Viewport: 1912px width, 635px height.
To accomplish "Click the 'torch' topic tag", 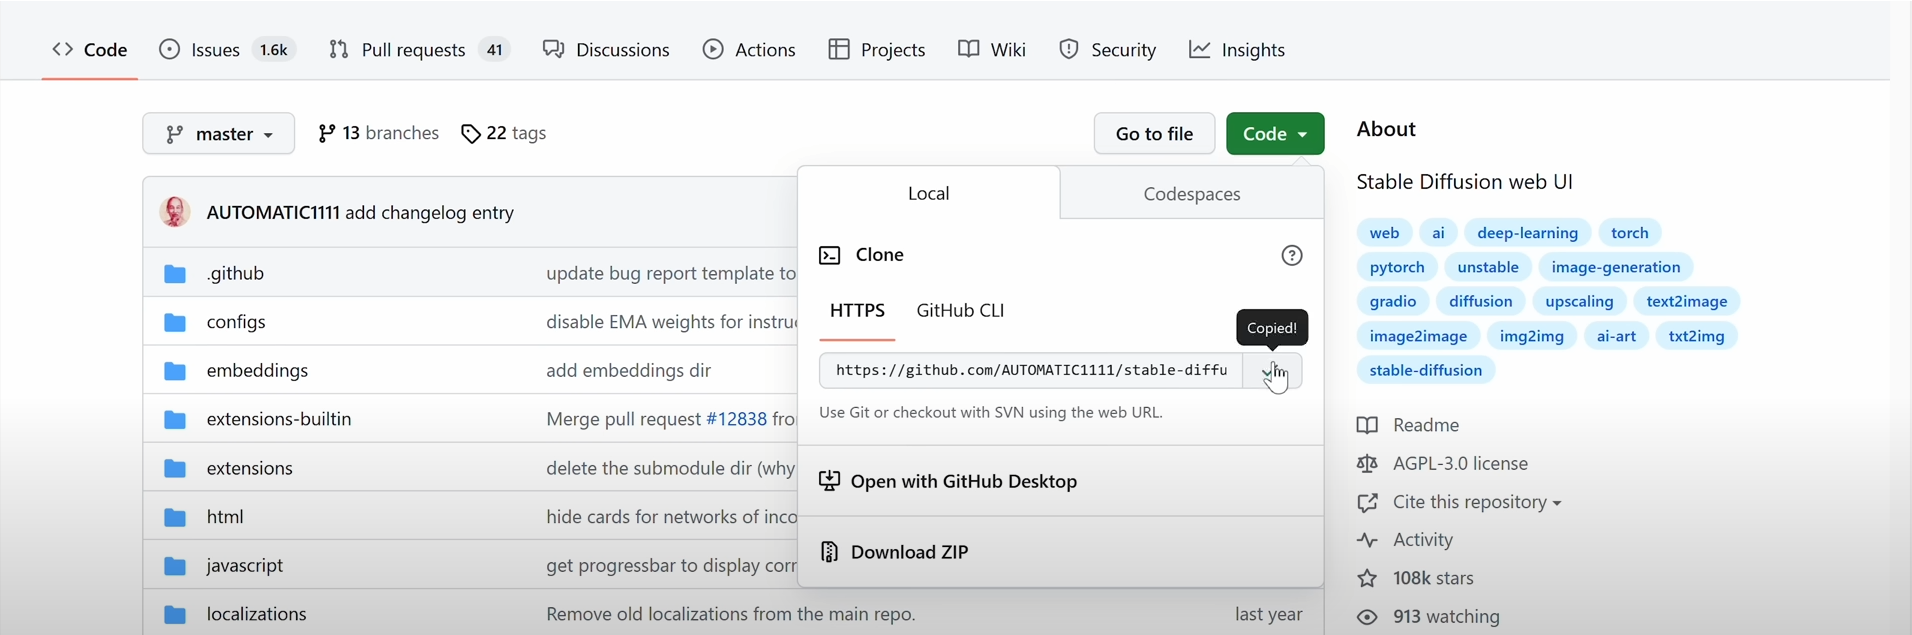I will tap(1629, 233).
